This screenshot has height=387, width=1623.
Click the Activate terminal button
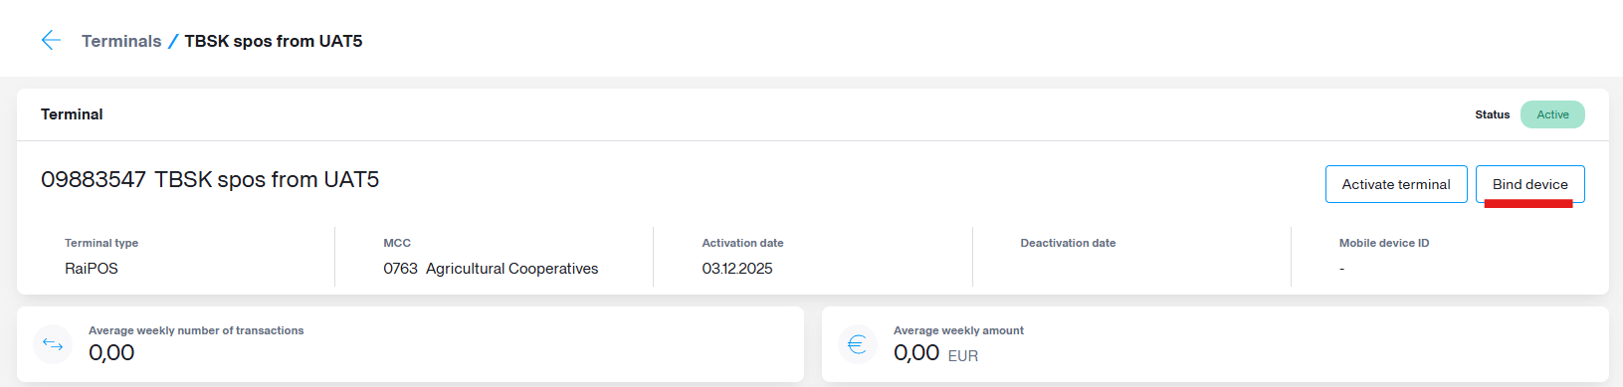(1396, 184)
